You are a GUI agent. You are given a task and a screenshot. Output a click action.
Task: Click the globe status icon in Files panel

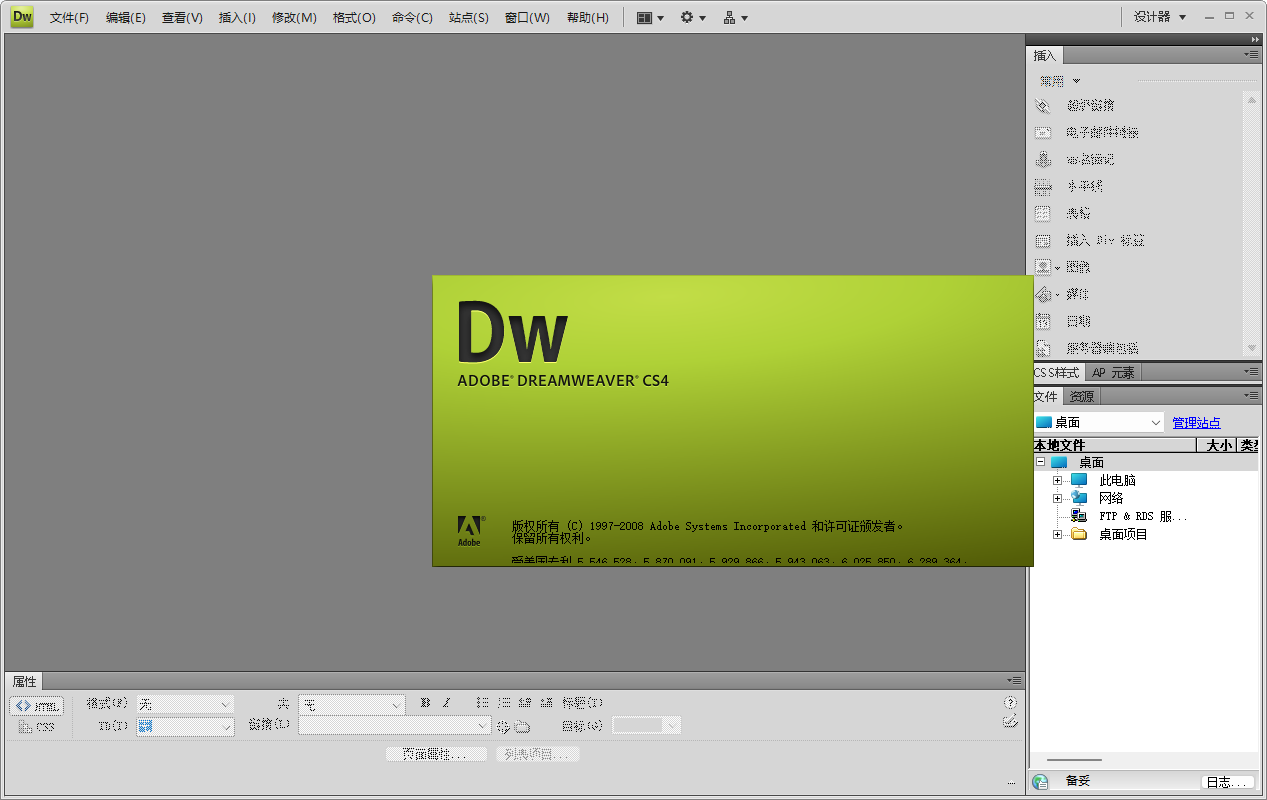coord(1041,781)
